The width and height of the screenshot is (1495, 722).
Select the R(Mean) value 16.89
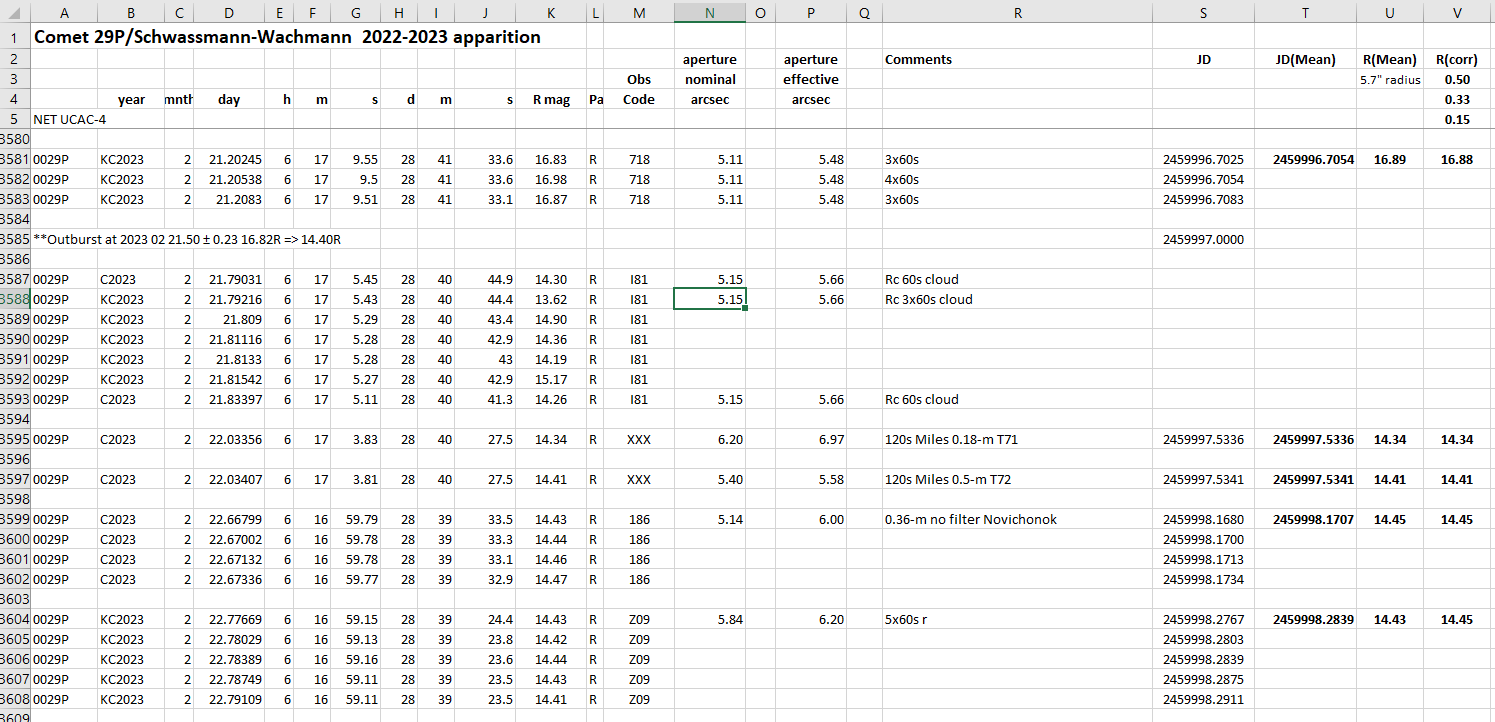[1390, 159]
